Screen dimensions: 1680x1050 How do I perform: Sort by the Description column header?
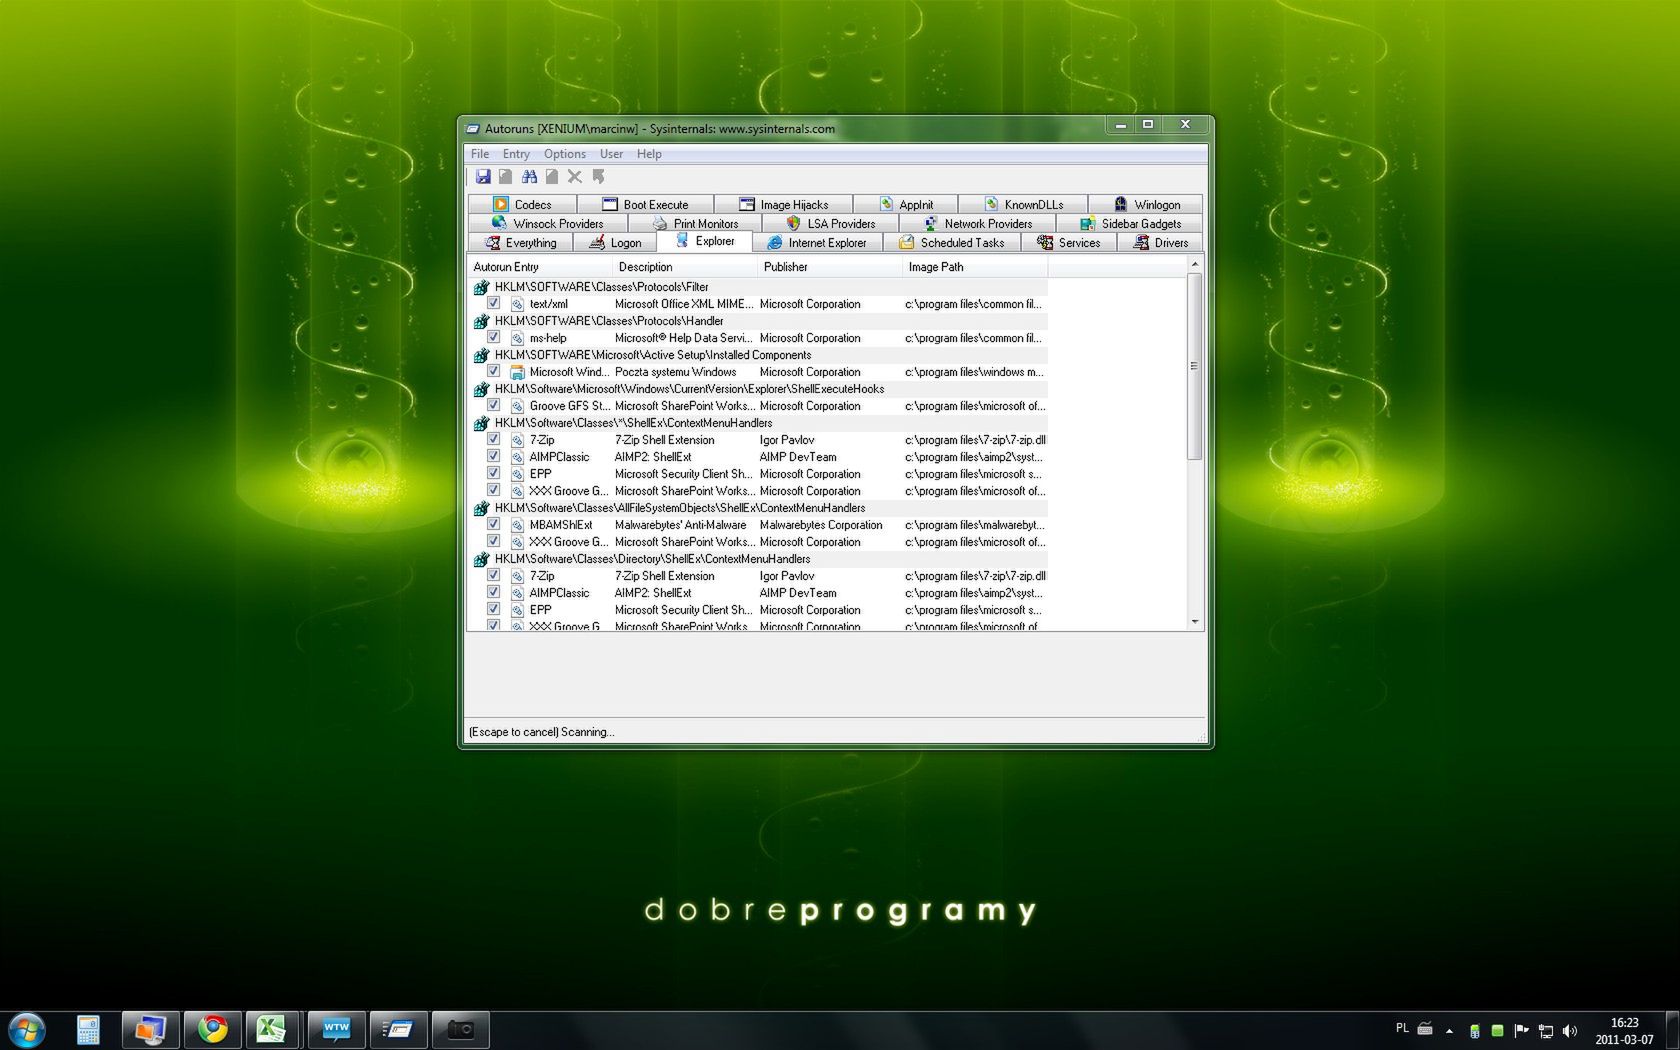[x=685, y=267]
